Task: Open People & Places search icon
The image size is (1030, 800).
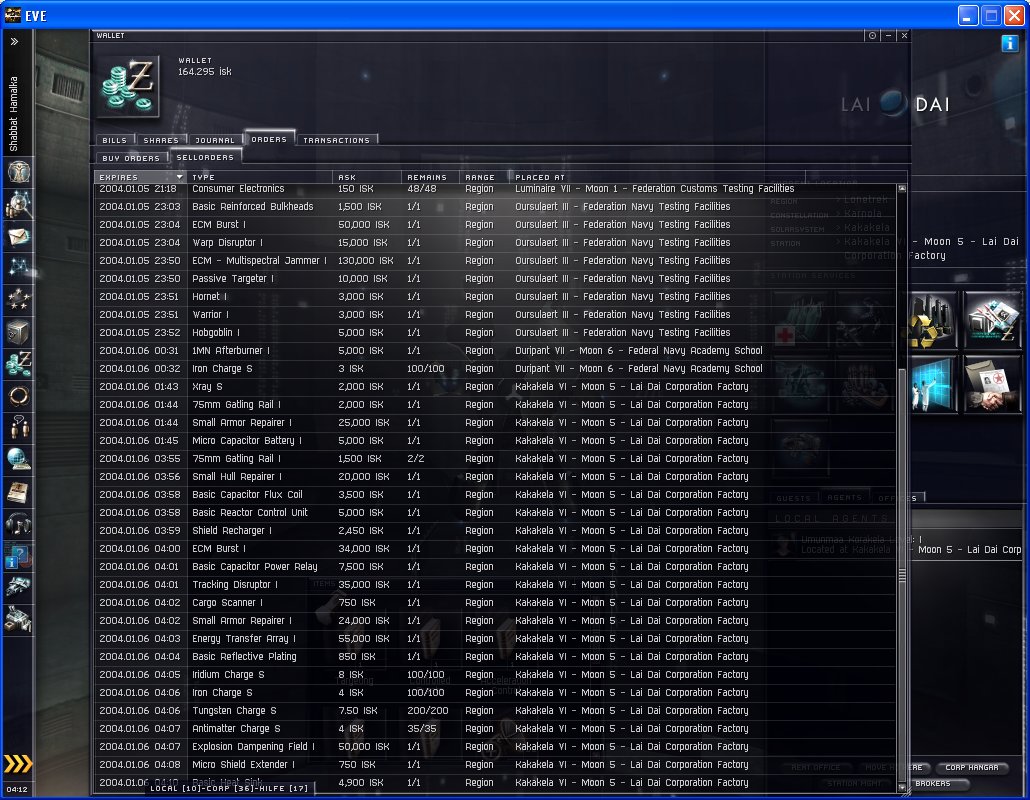Action: [18, 204]
